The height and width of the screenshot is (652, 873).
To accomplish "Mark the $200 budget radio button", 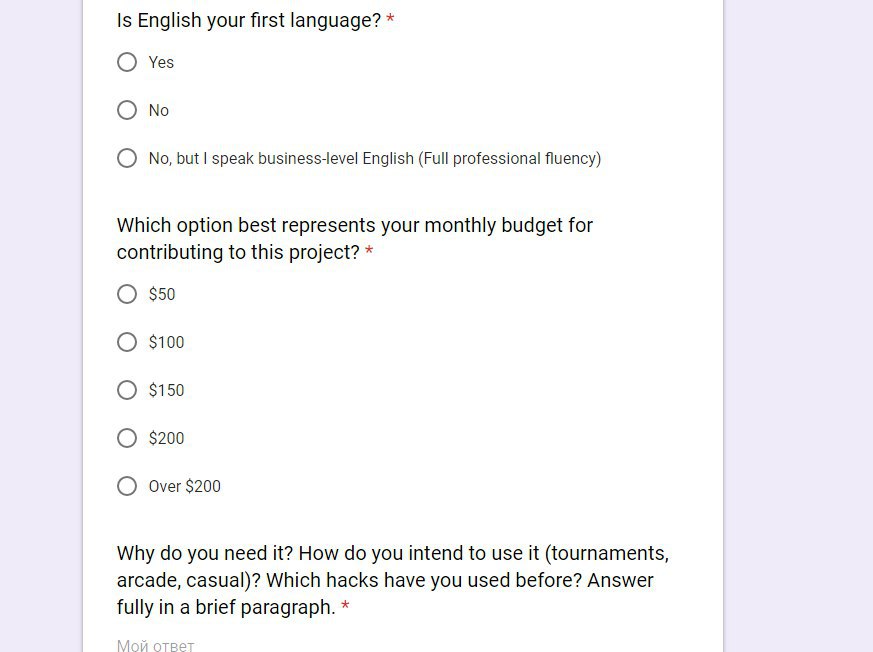I will click(127, 438).
